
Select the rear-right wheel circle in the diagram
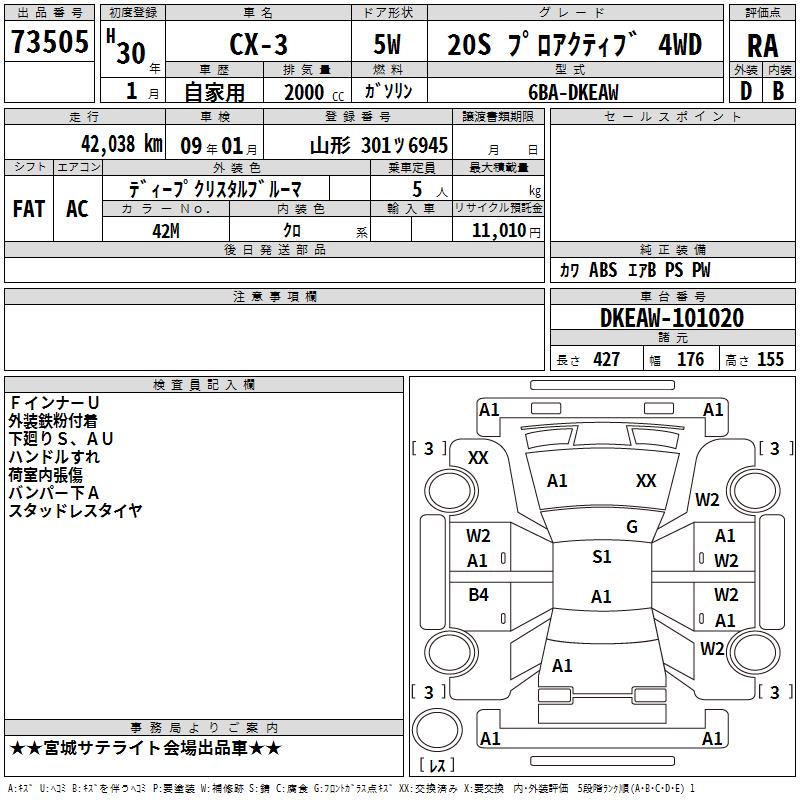754,652
